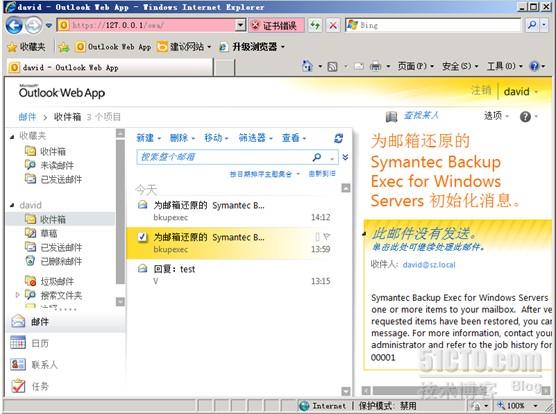This screenshot has height=414, width=556.
Task: Open the Upgrade Browser (升级浏览器) favorites item
Action: [x=252, y=47]
